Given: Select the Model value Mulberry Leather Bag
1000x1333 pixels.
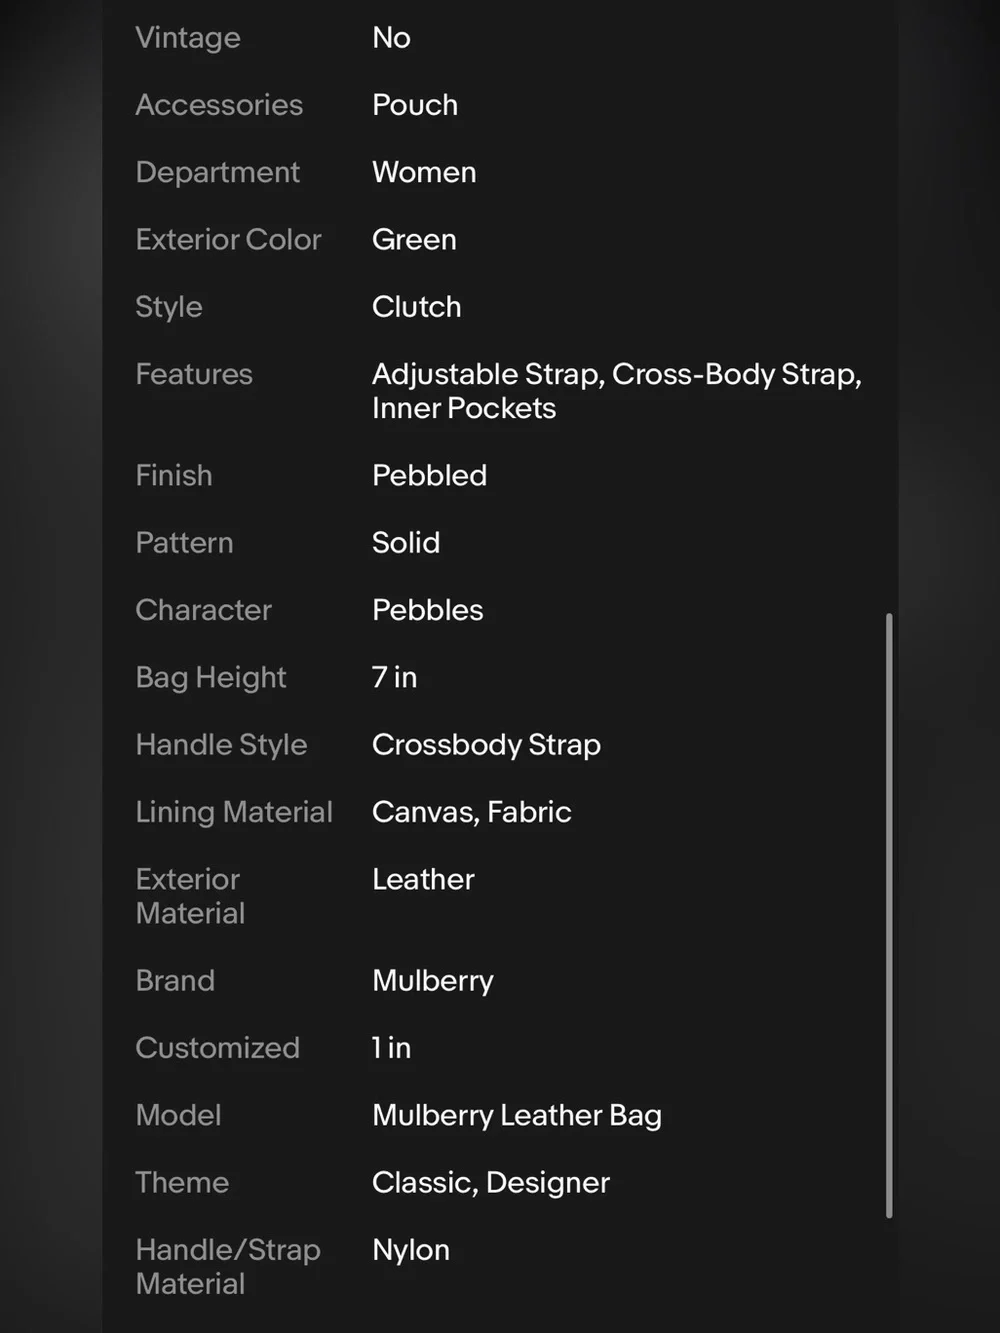Looking at the screenshot, I should pos(516,1116).
